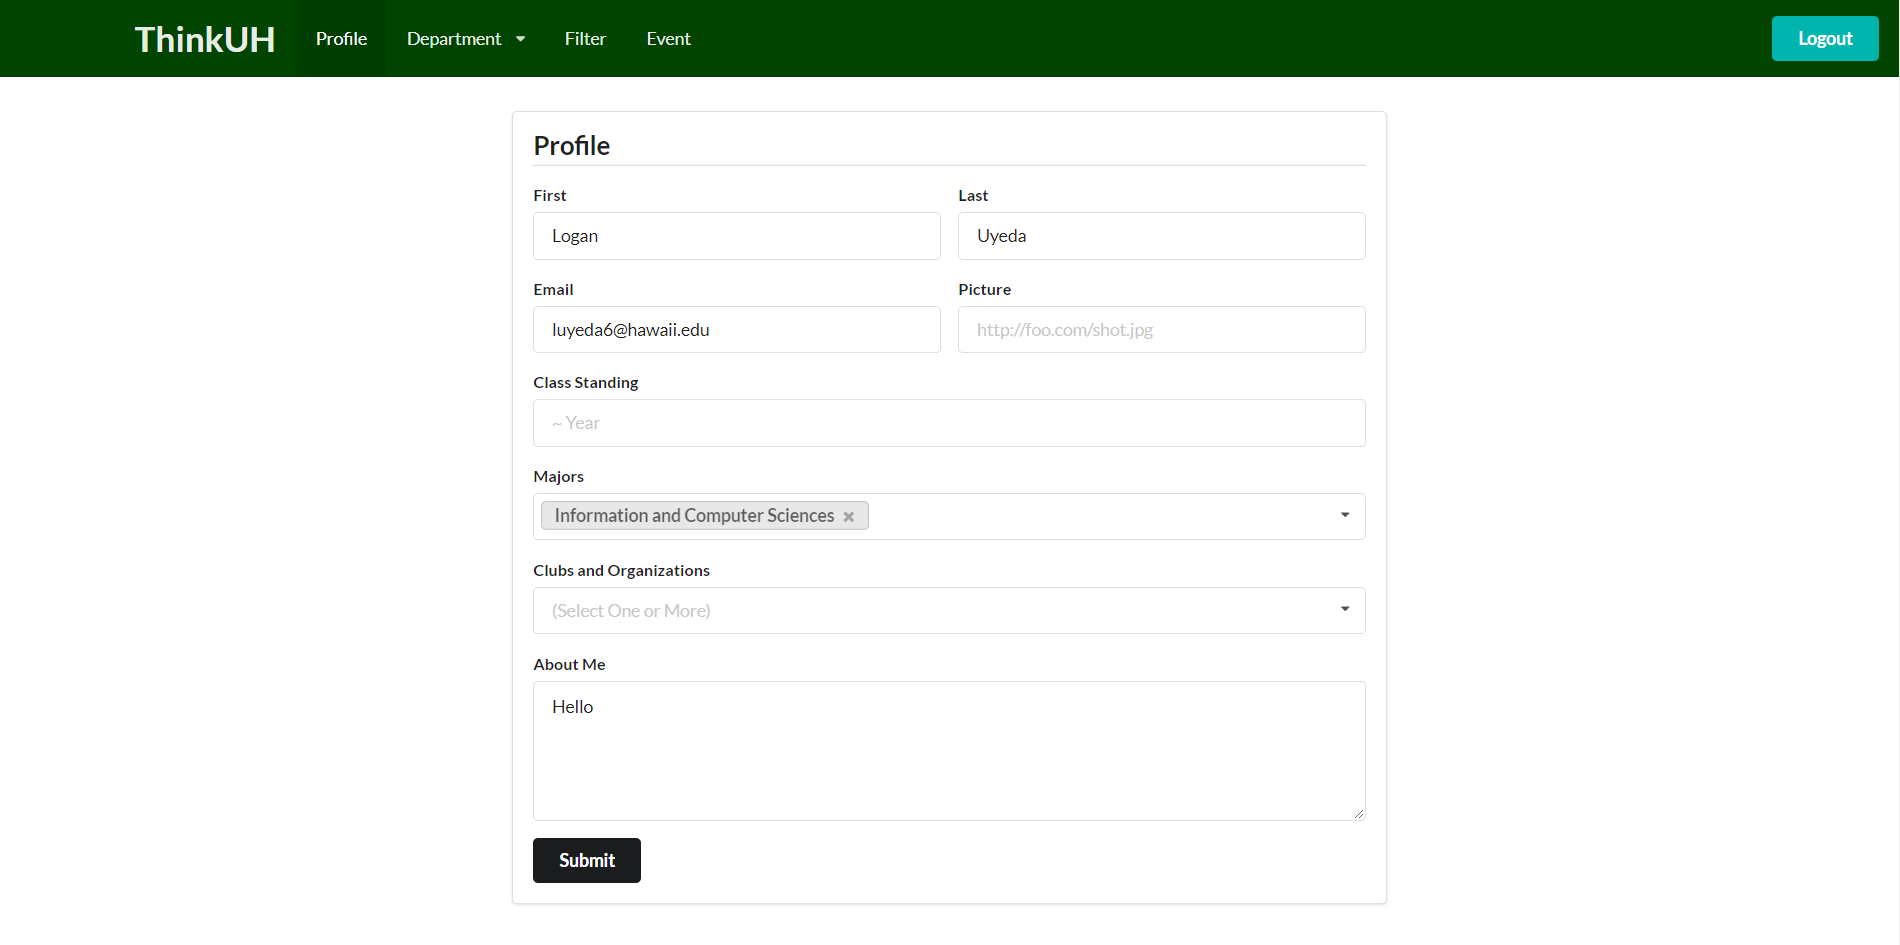Expand the Department menu
Screen dimensions: 1900x945
[454, 39]
